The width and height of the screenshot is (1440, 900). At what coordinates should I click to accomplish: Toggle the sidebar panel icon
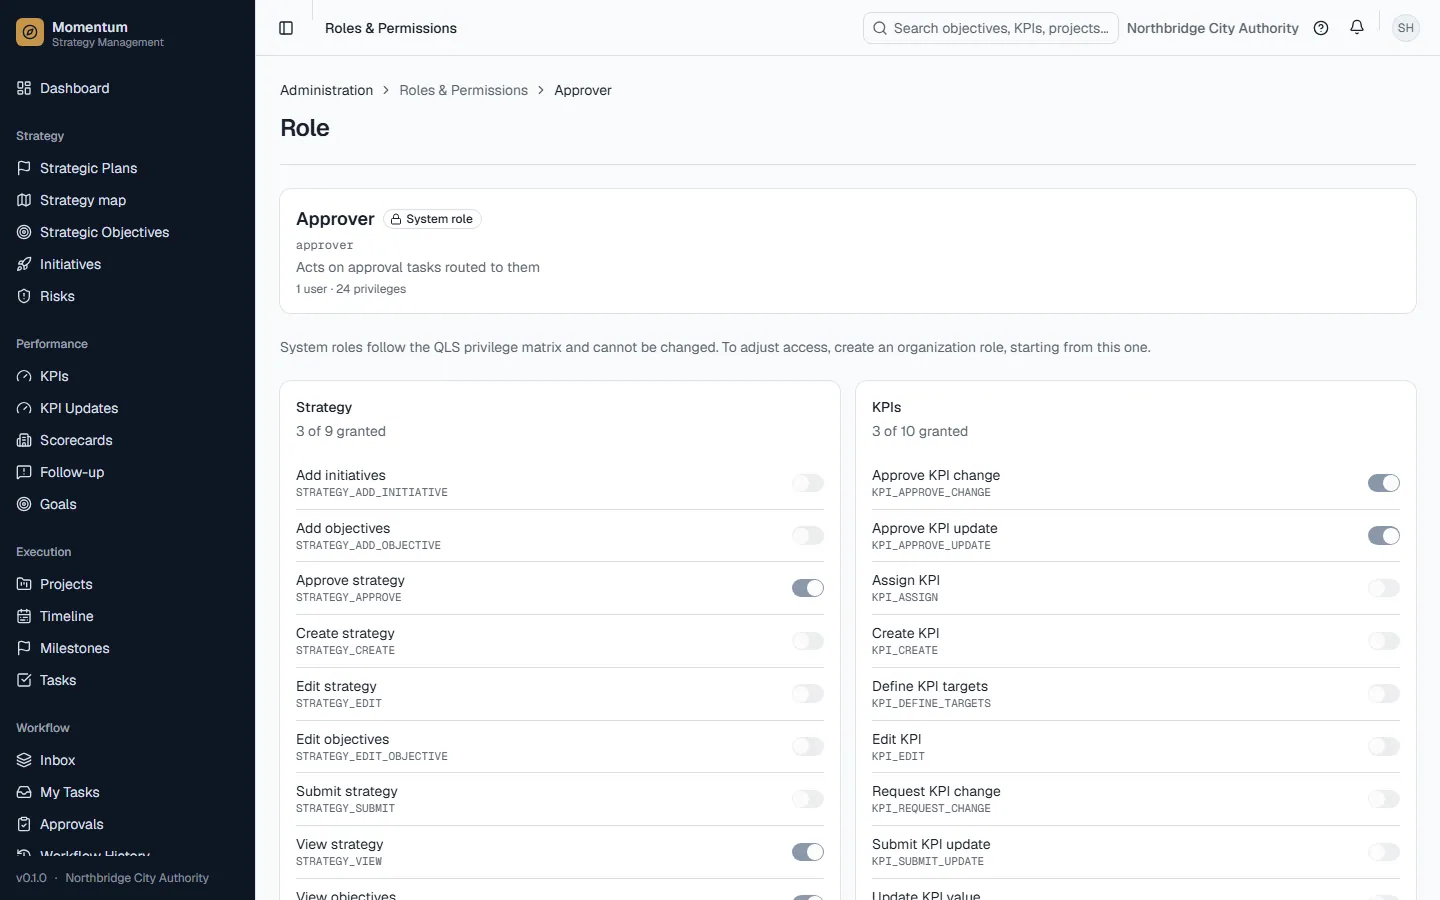[286, 28]
